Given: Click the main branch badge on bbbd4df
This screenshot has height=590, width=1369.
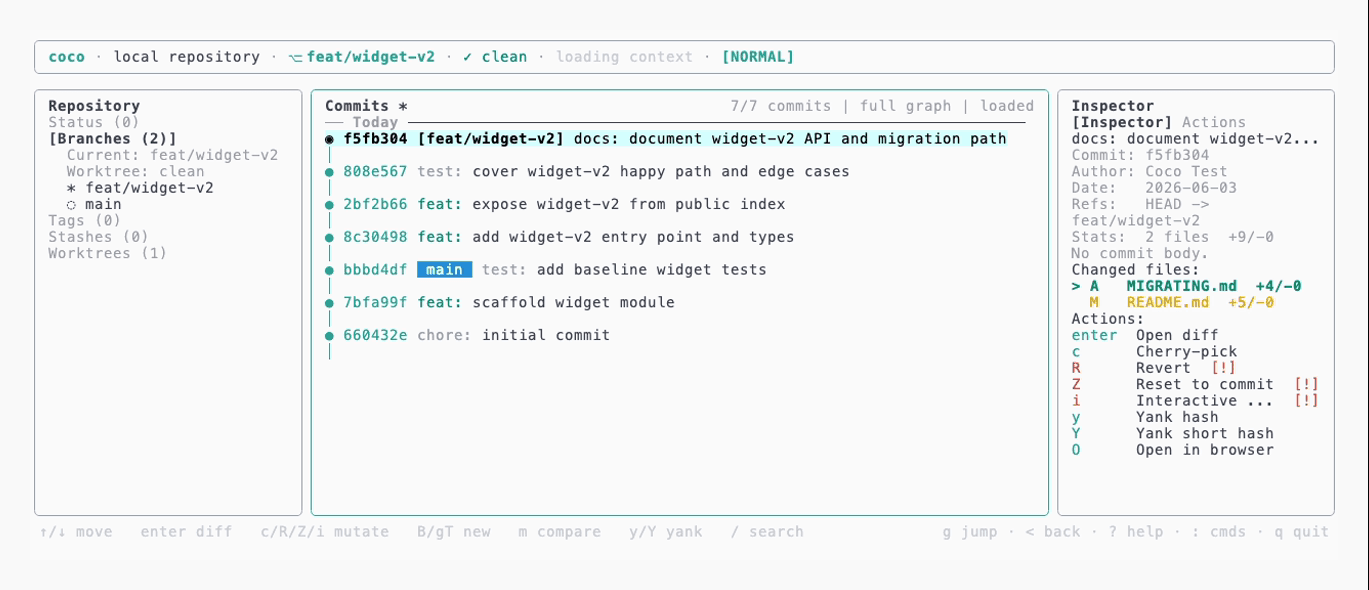Looking at the screenshot, I should click(444, 269).
